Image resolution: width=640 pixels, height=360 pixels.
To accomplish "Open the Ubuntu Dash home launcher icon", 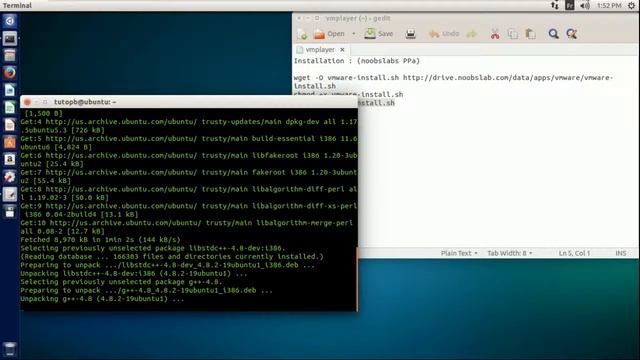I will point(10,21).
